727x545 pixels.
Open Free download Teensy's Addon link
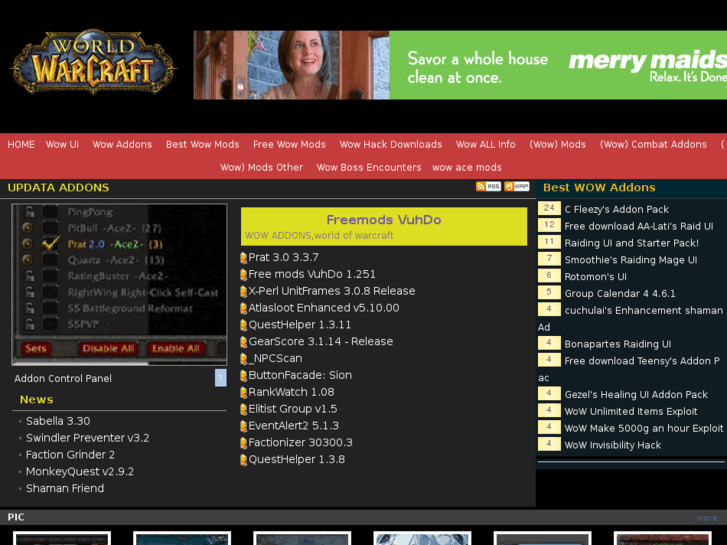pyautogui.click(x=642, y=361)
